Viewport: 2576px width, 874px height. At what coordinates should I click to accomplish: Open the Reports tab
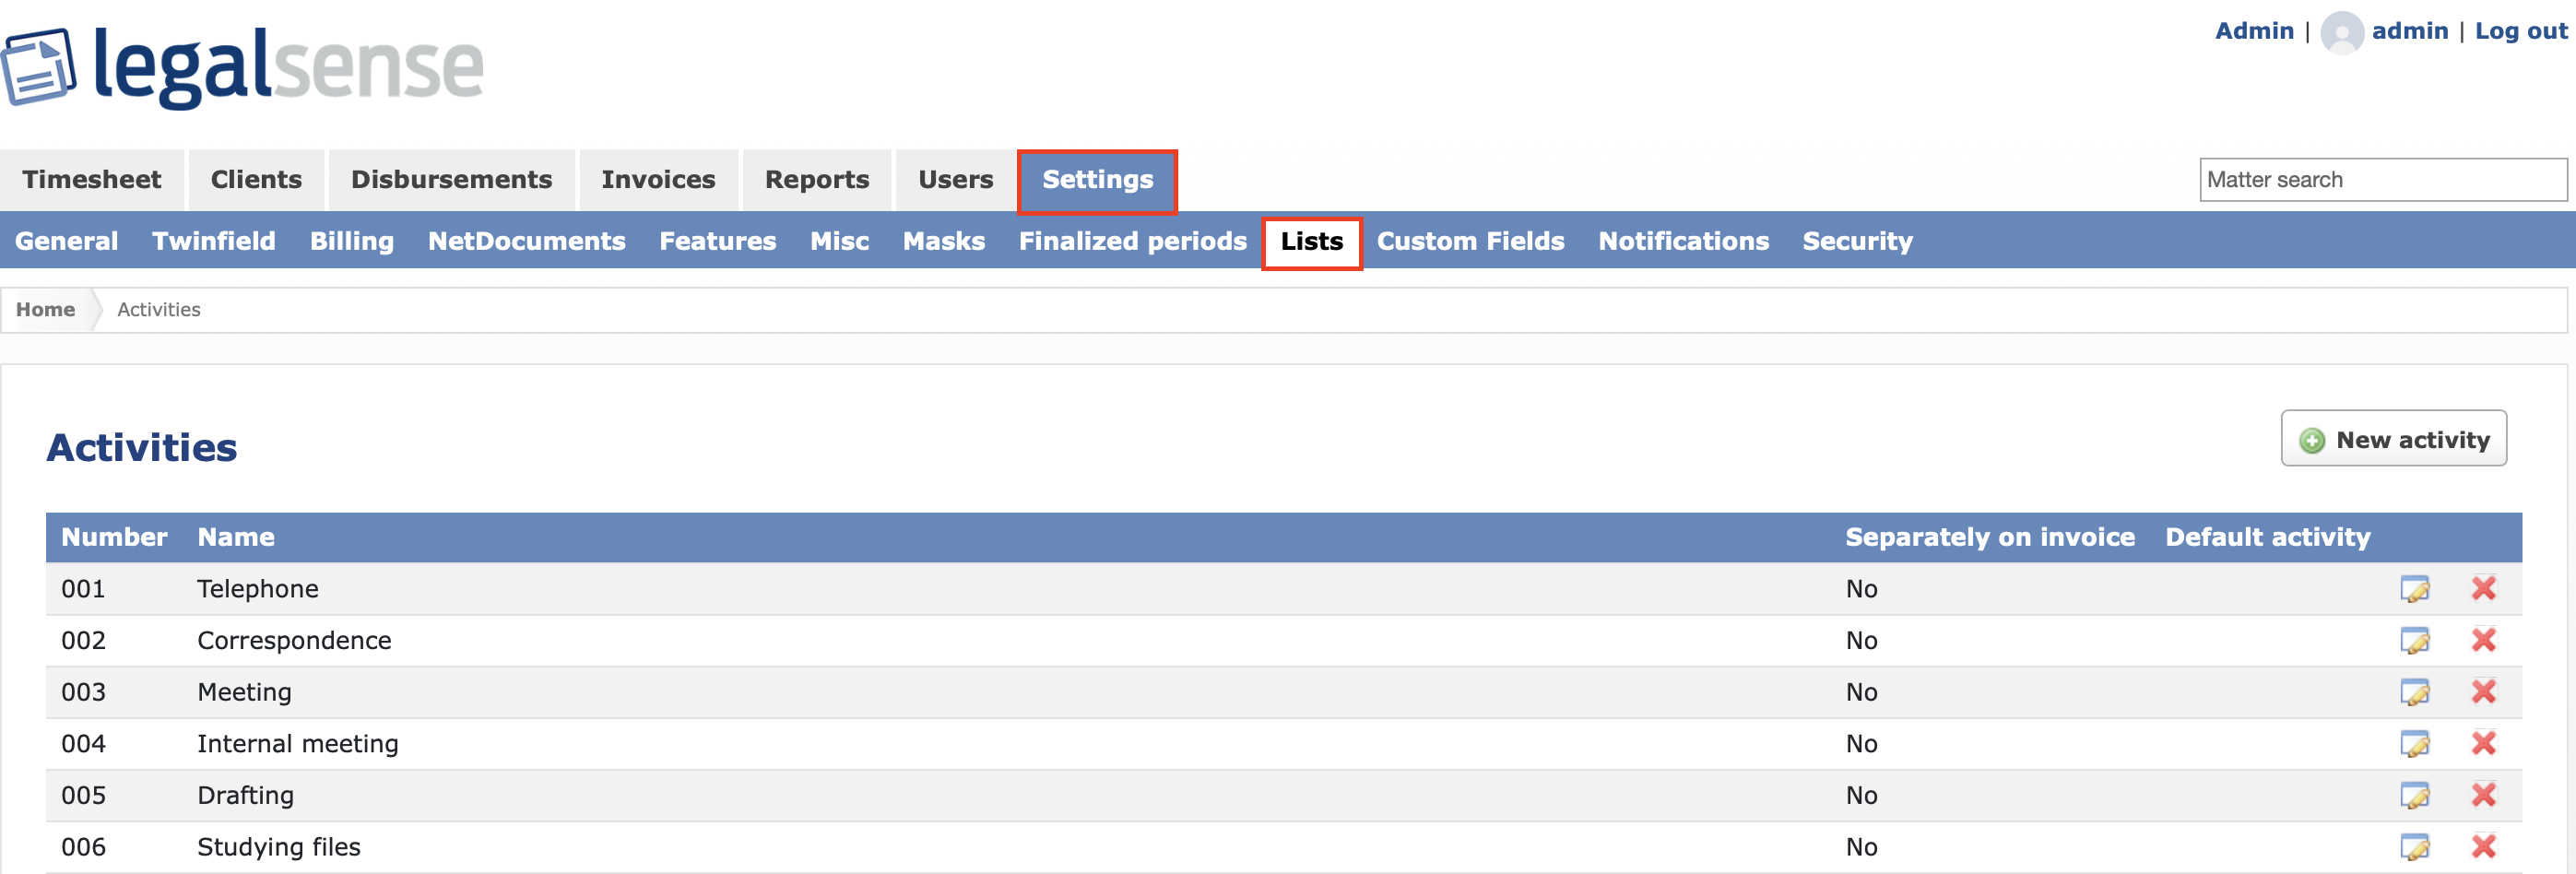[817, 180]
